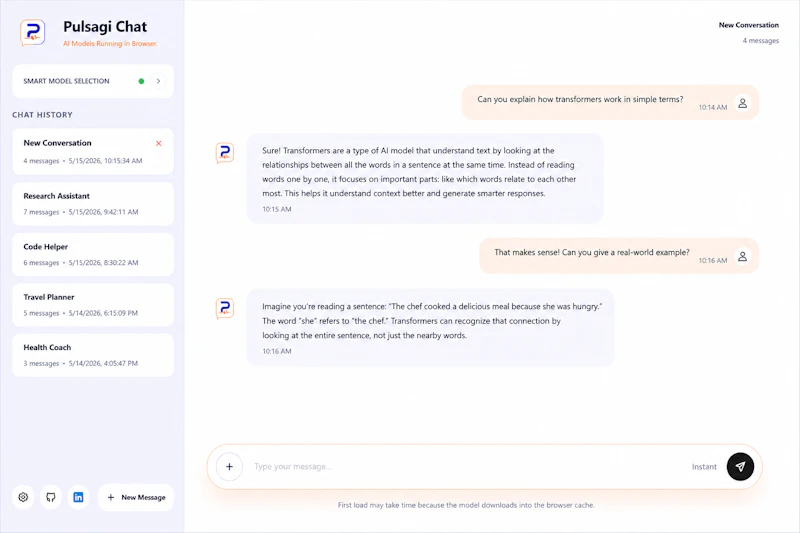
Task: Click the green model status dot
Action: coord(141,81)
